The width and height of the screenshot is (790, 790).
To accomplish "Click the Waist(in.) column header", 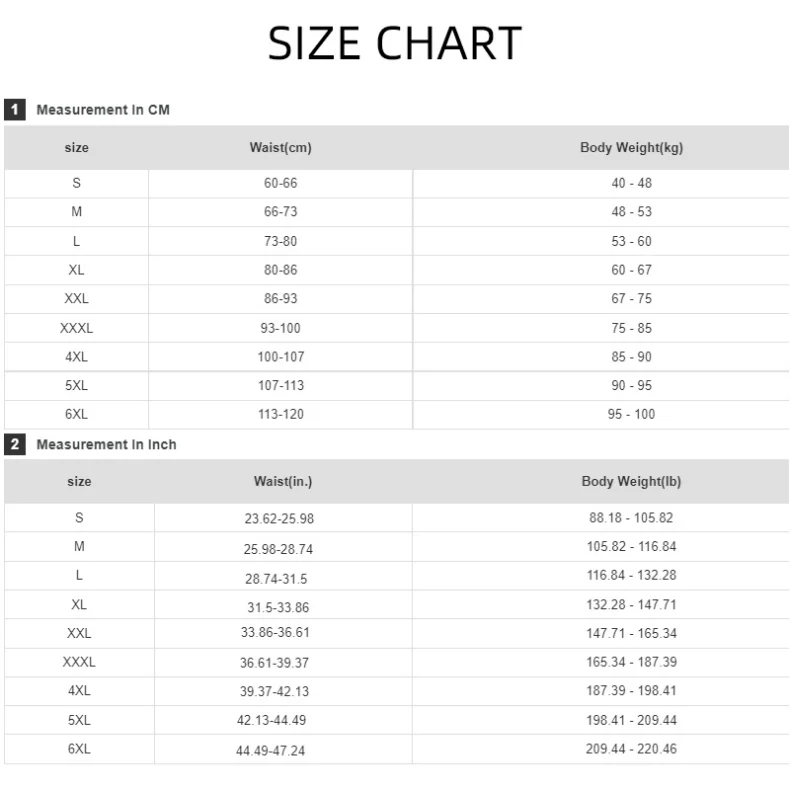I will pyautogui.click(x=283, y=482).
